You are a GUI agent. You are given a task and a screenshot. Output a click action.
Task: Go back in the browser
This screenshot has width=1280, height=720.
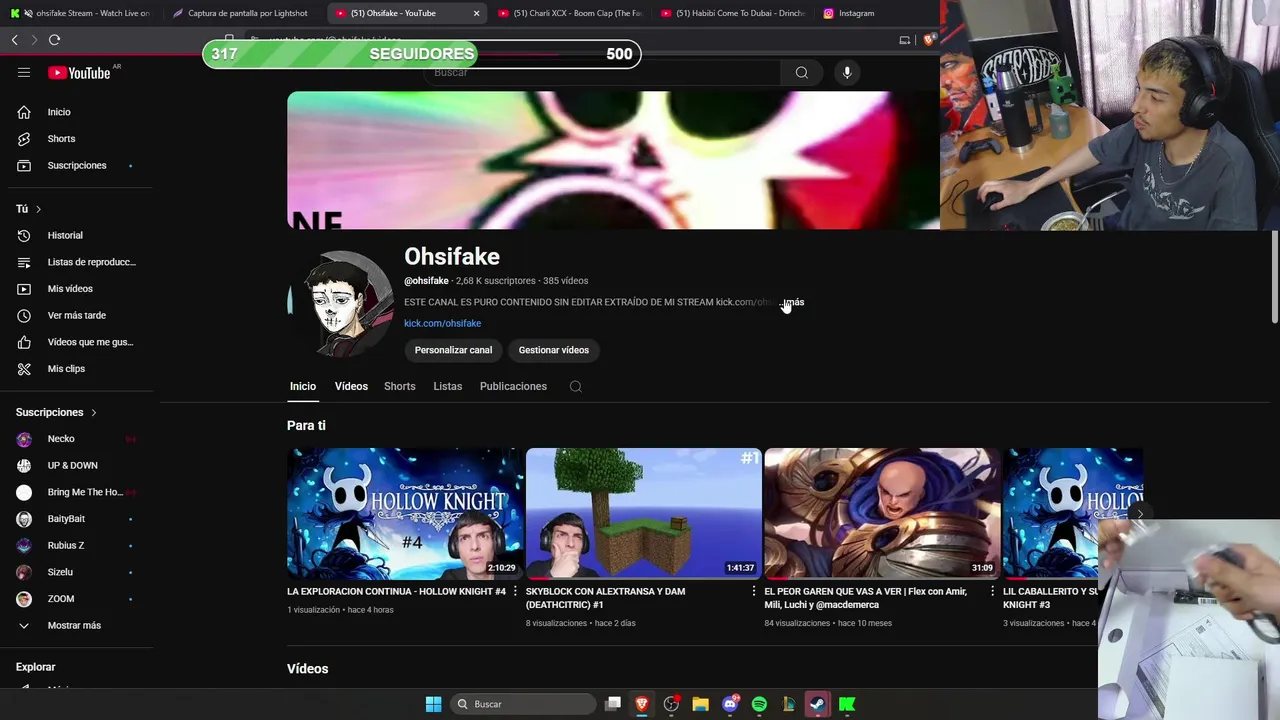tap(14, 39)
